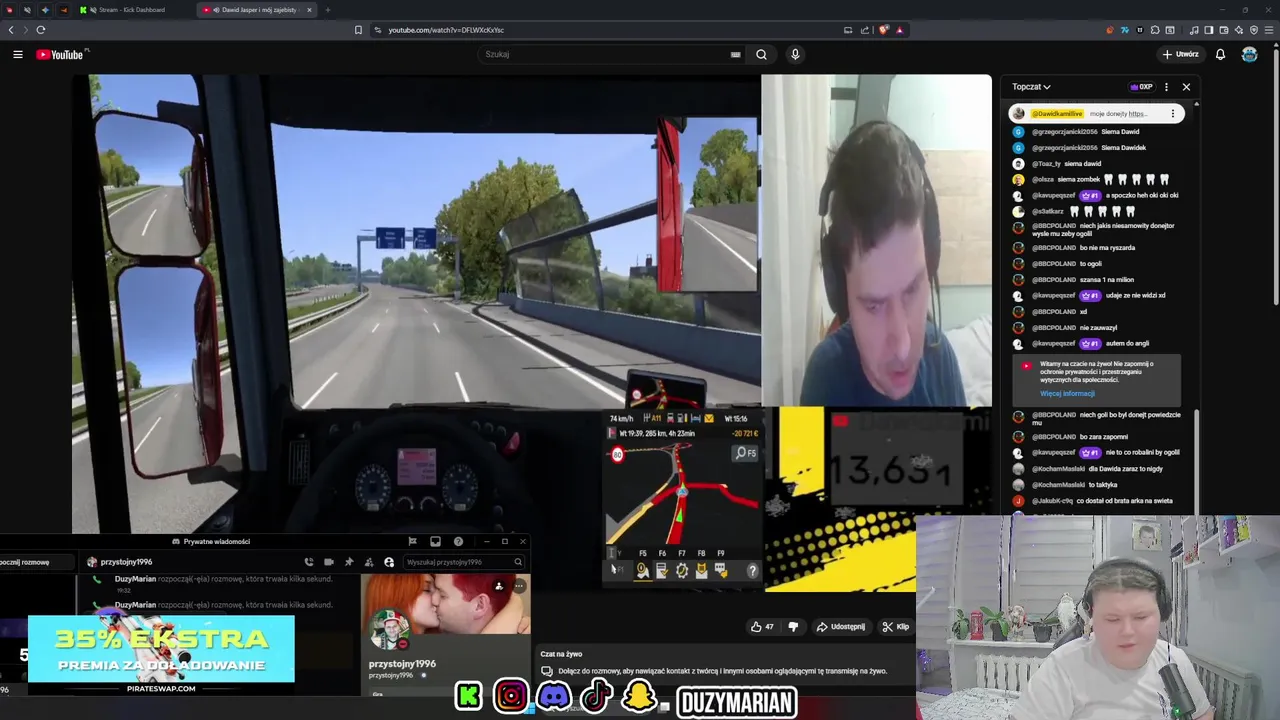Start video call in Discord header
Screen dimensions: 1280x720
coord(329,562)
